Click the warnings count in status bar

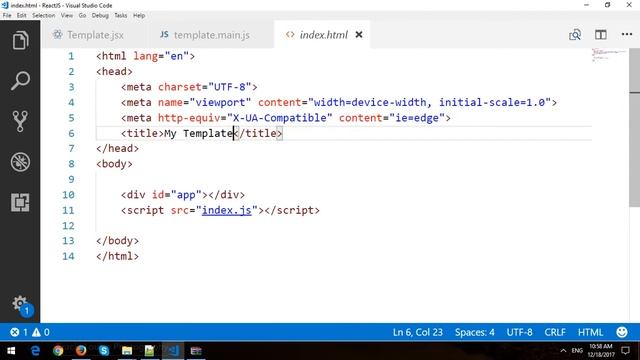coord(41,332)
